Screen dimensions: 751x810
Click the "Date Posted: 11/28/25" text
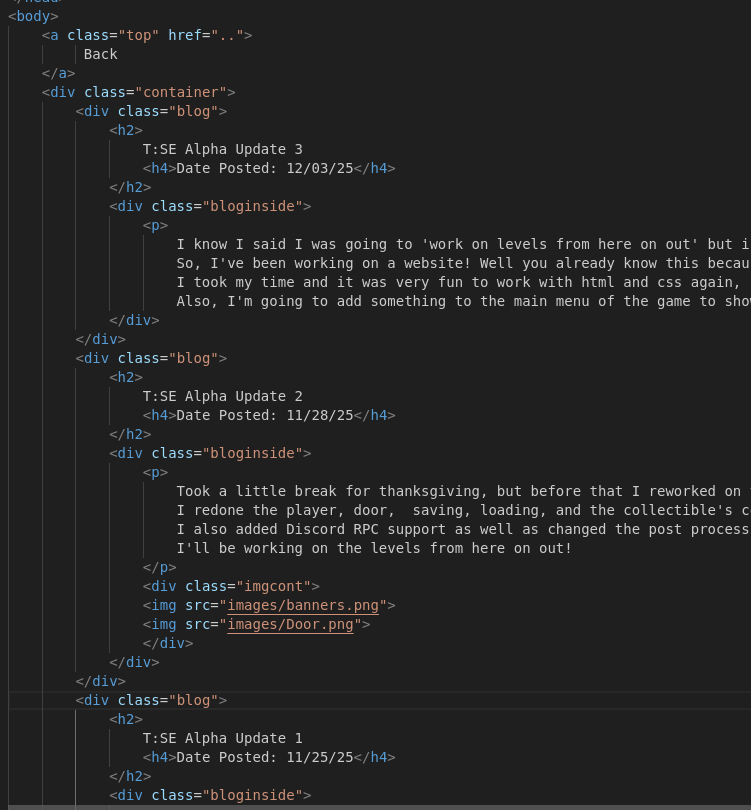pyautogui.click(x=265, y=415)
